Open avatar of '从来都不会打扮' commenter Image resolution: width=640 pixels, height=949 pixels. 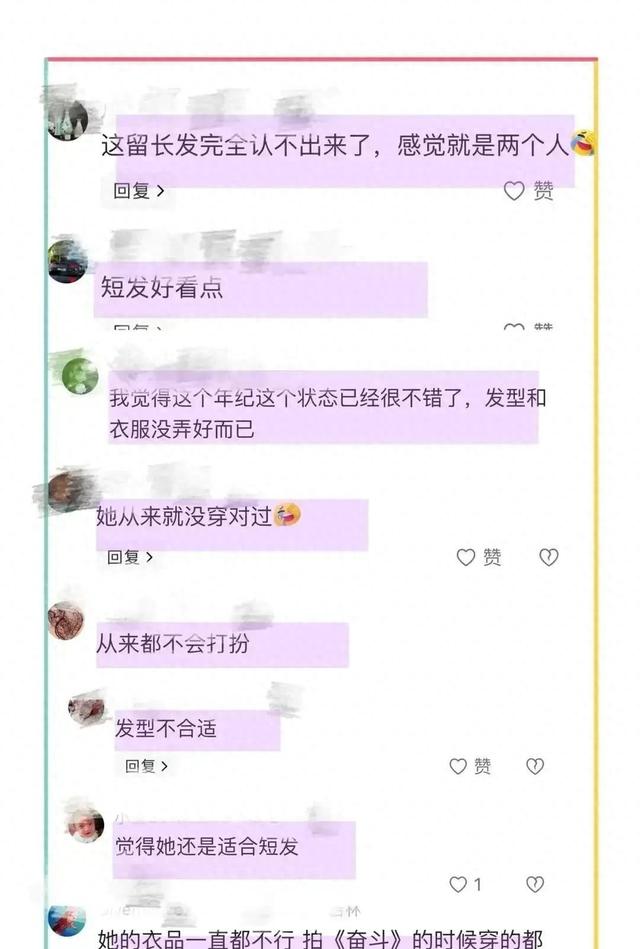66,621
